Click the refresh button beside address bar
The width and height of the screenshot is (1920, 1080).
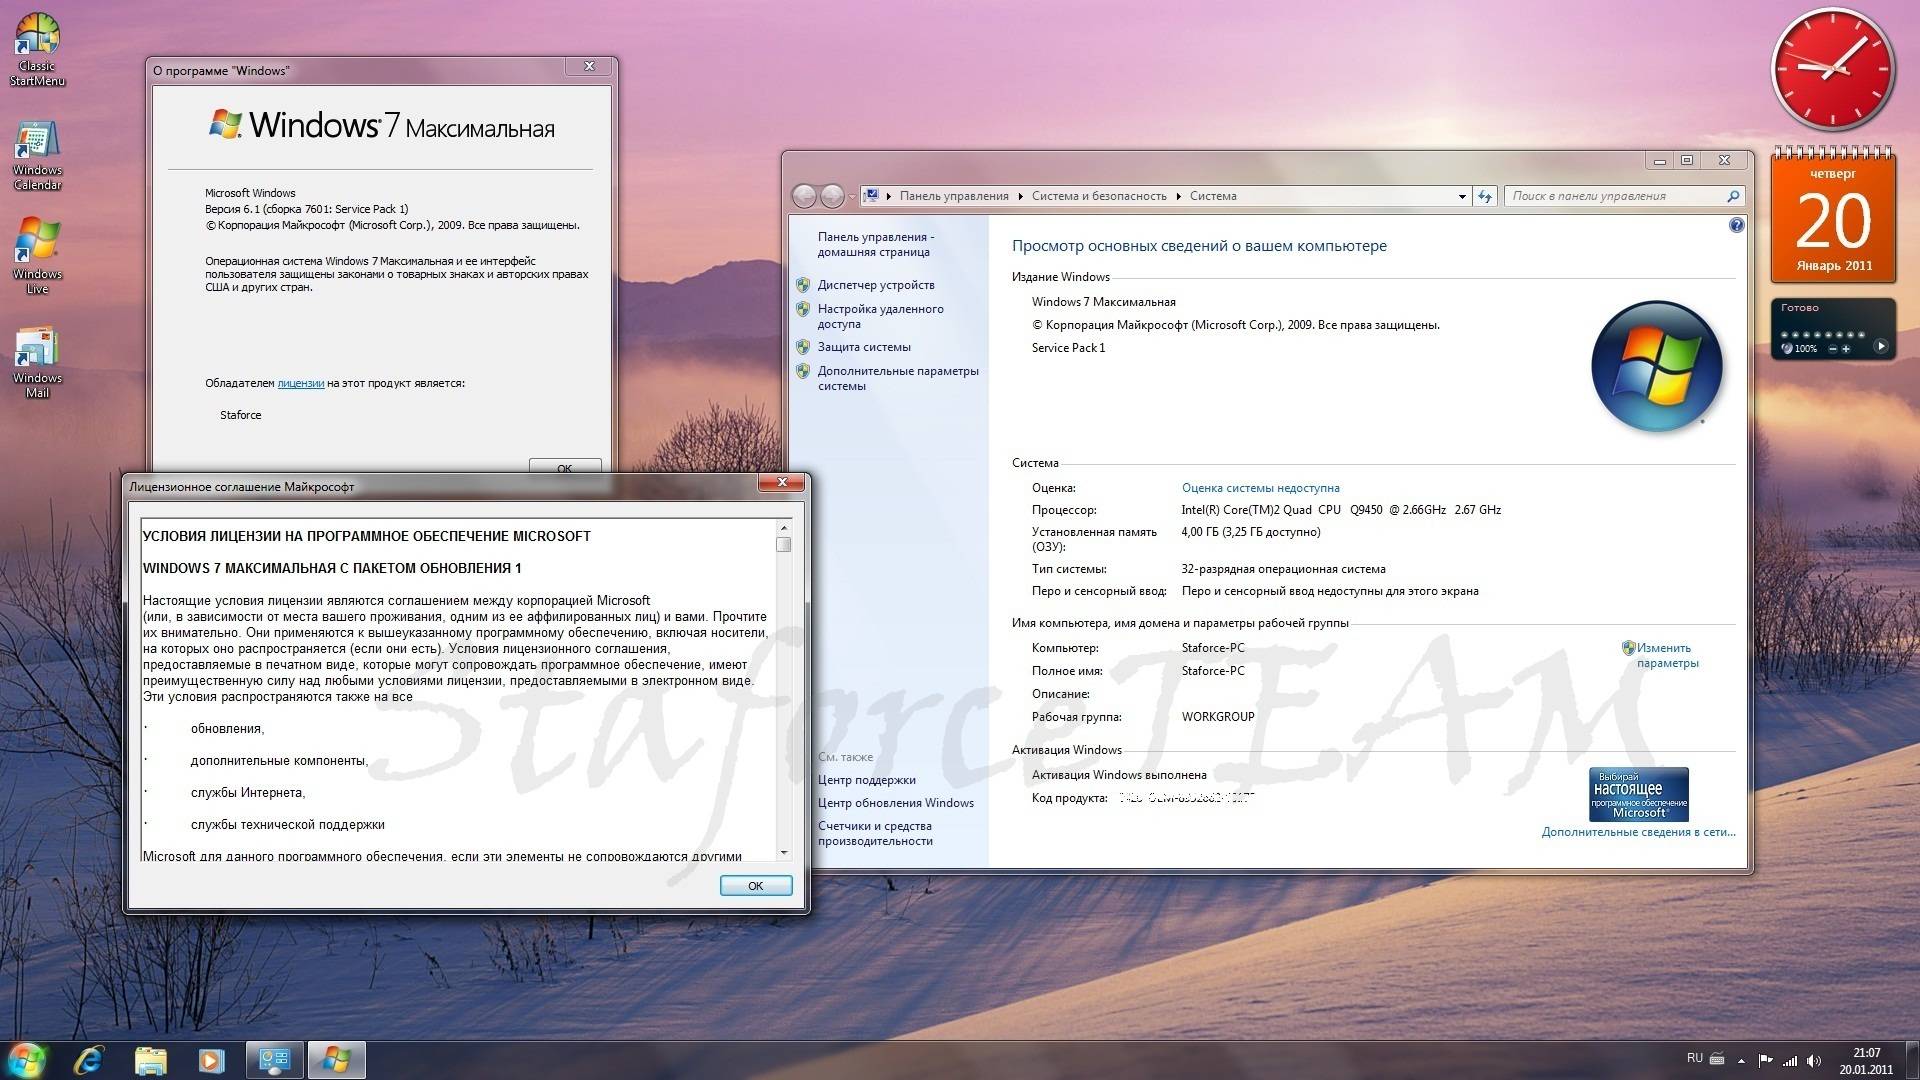pos(1485,196)
